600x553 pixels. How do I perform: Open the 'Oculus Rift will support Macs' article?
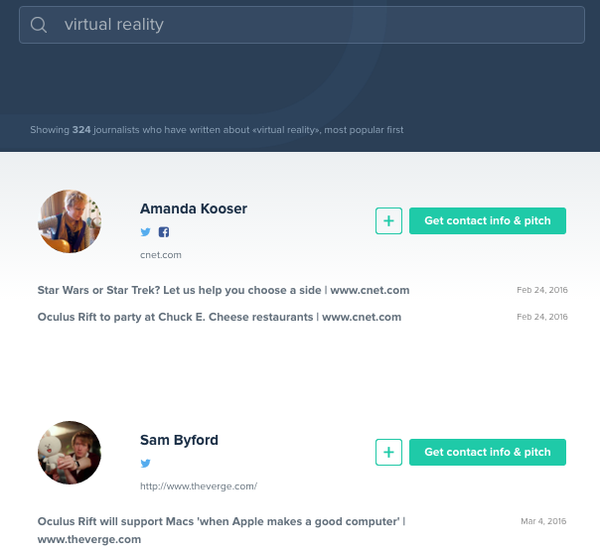pyautogui.click(x=222, y=530)
